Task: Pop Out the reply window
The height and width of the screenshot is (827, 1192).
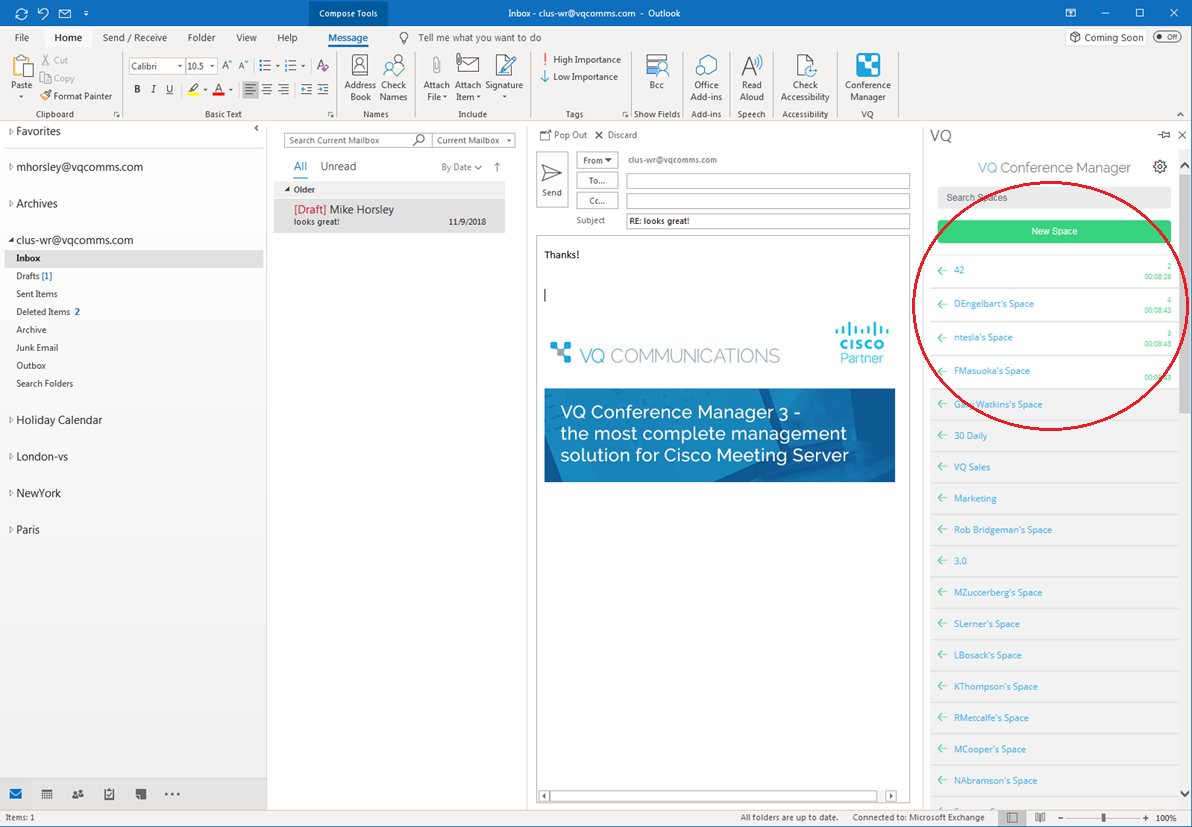Action: pos(563,135)
